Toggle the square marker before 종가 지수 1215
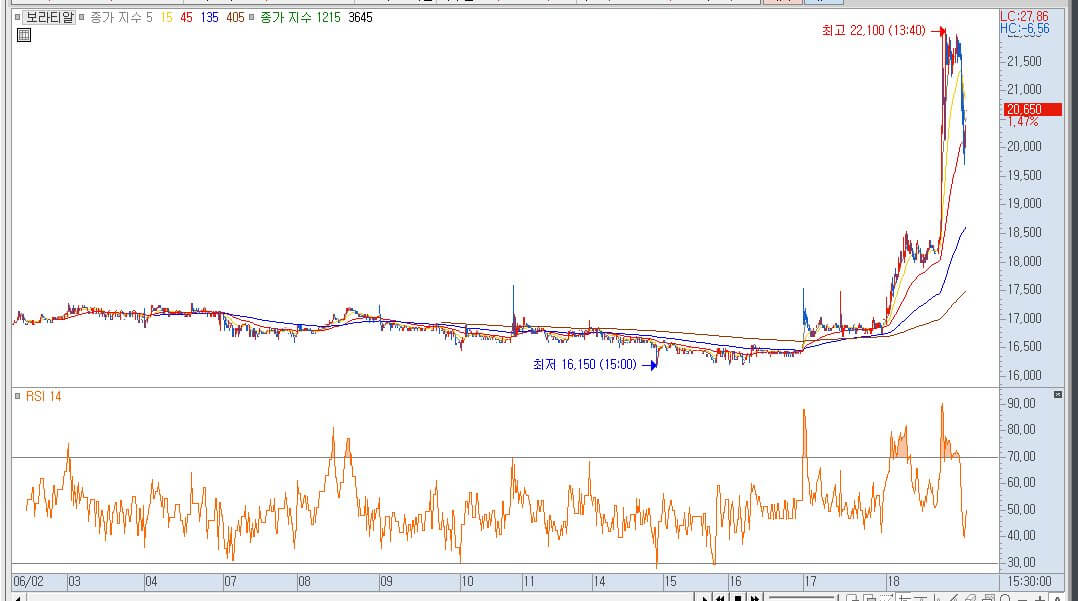This screenshot has width=1078, height=601. [251, 17]
